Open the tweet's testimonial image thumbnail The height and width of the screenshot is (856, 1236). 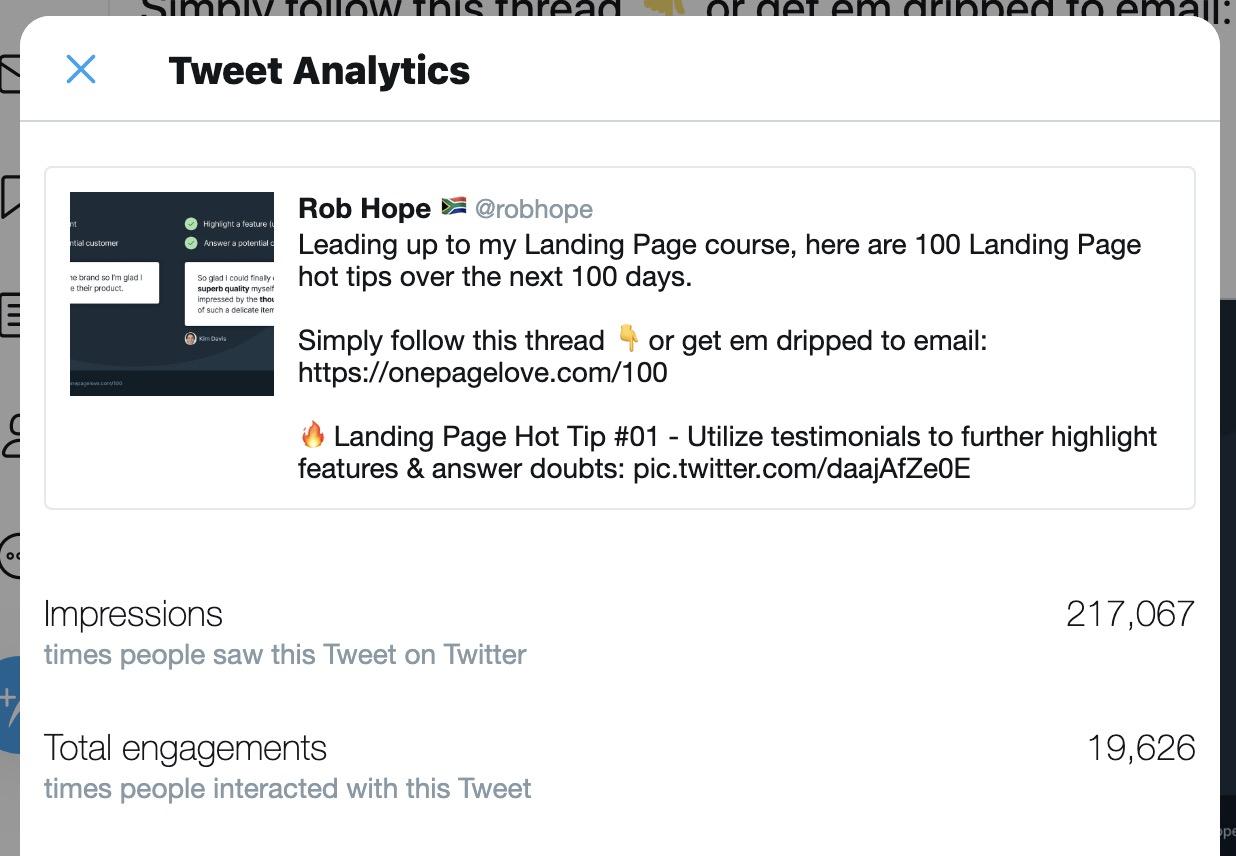point(172,294)
